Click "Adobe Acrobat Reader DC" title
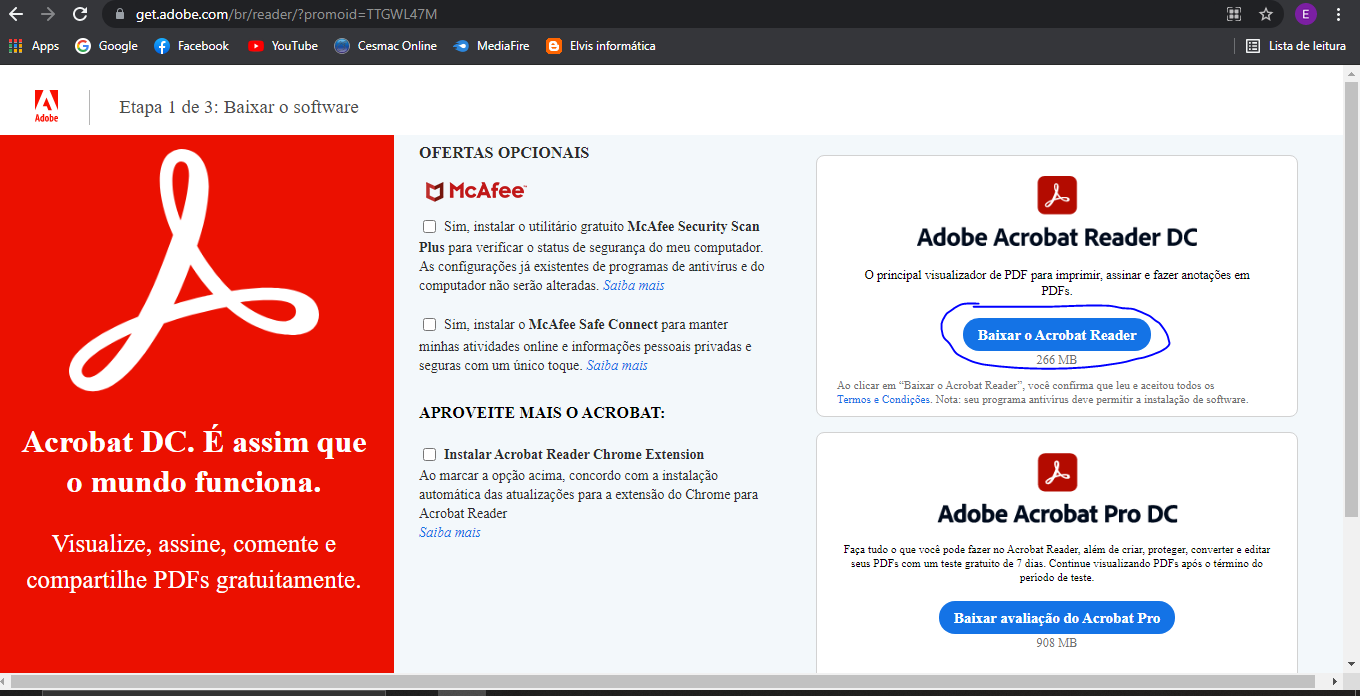The image size is (1360, 696). pyautogui.click(x=1057, y=238)
